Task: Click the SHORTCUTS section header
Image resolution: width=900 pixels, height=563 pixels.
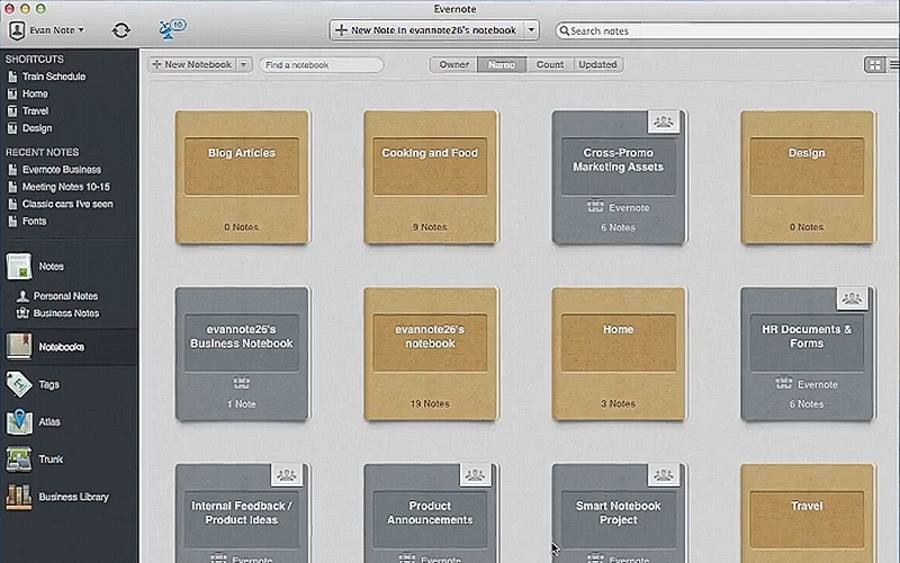Action: [x=34, y=59]
